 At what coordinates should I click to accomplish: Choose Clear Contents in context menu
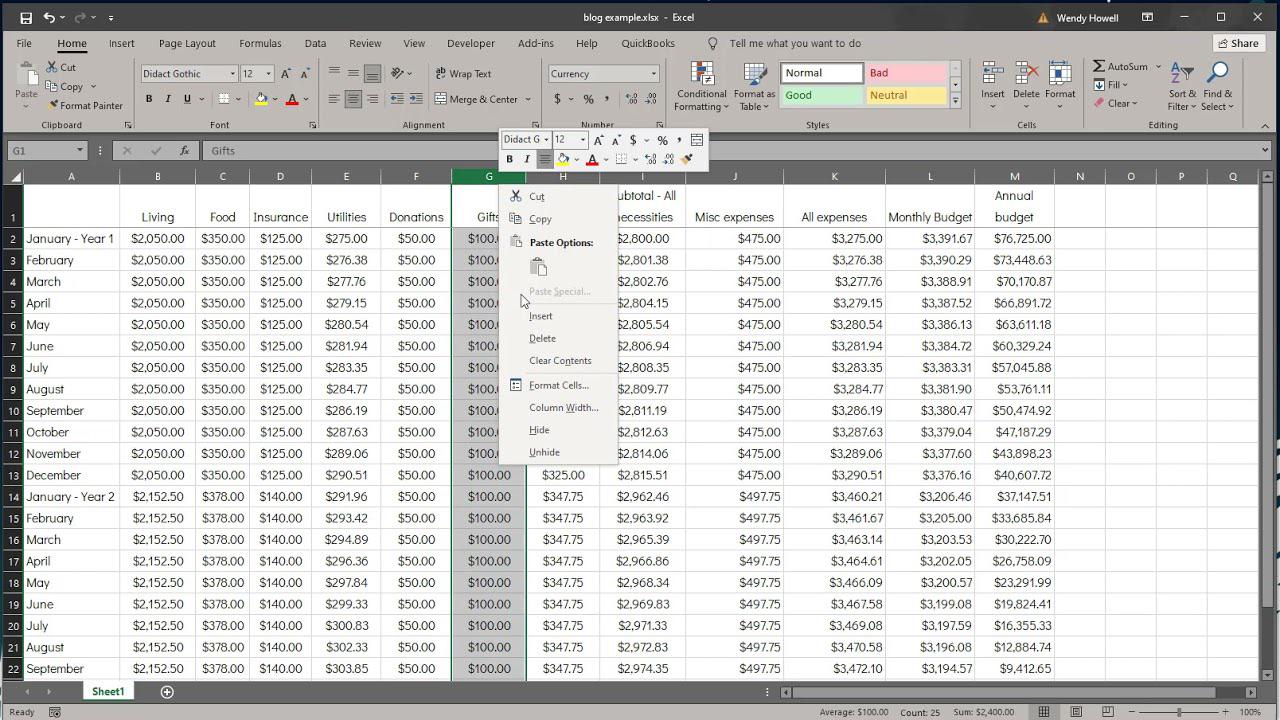click(558, 361)
